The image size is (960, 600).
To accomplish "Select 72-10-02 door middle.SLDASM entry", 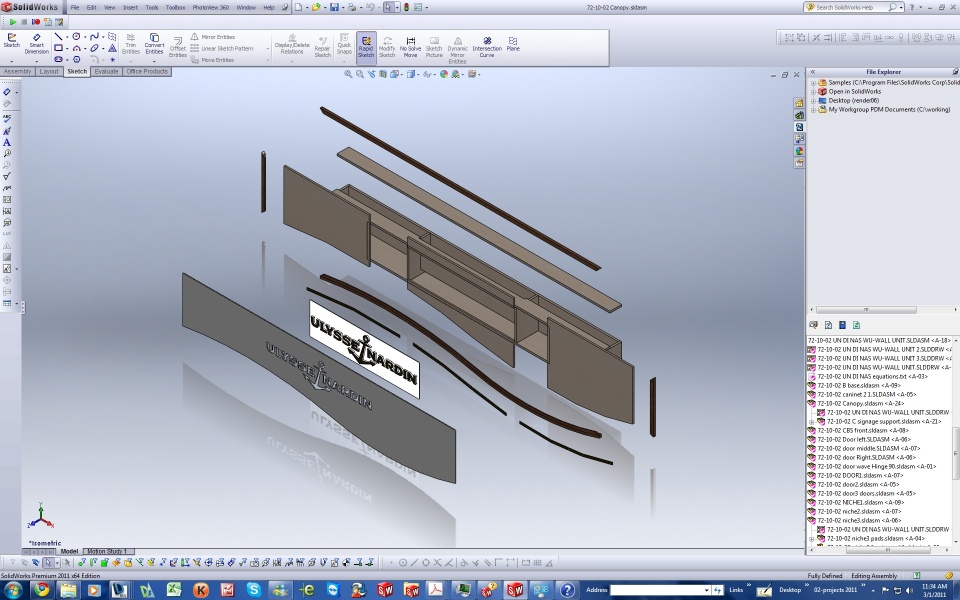I will (x=865, y=448).
